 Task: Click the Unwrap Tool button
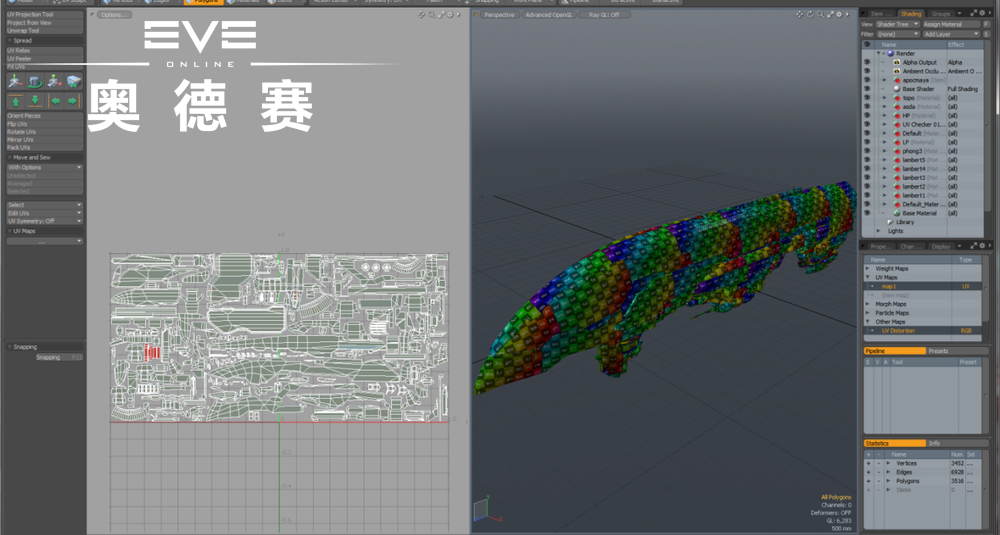click(x=23, y=30)
